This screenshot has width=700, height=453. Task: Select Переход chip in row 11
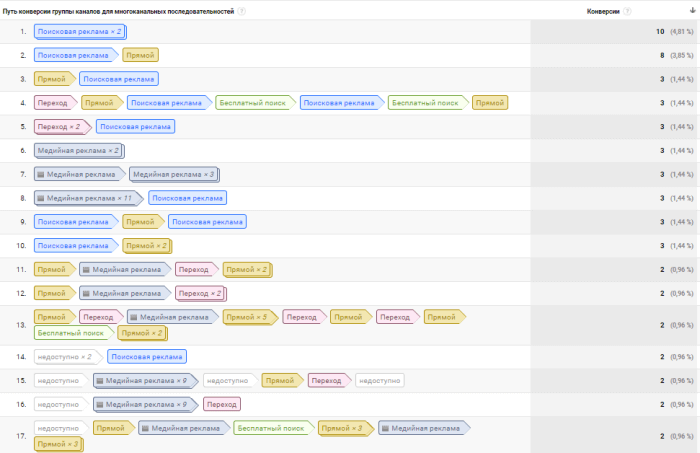(197, 270)
